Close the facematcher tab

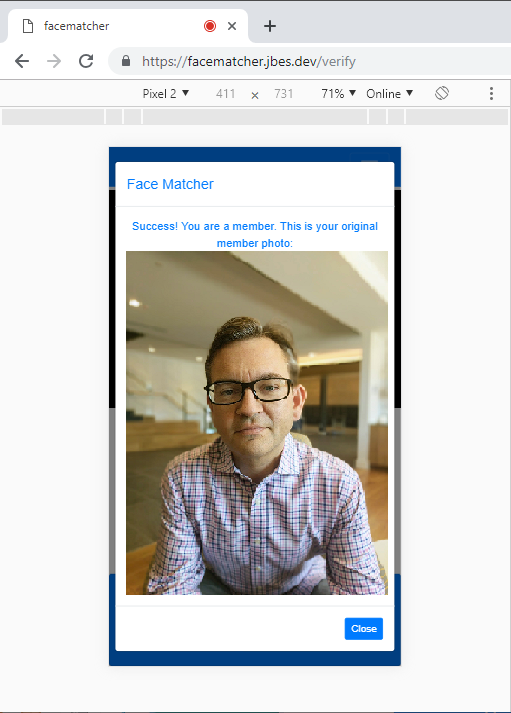point(232,26)
